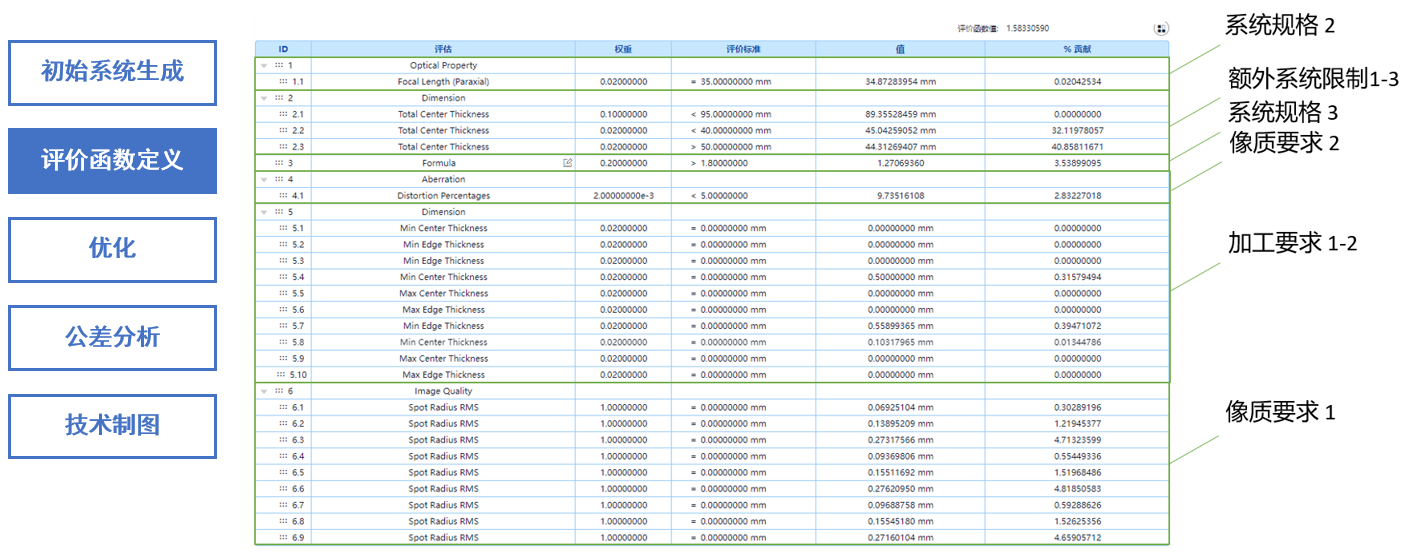This screenshot has height=552, width=1410.
Task: Edit the weight field of Focal Length (Paraxial)
Action: pos(623,82)
